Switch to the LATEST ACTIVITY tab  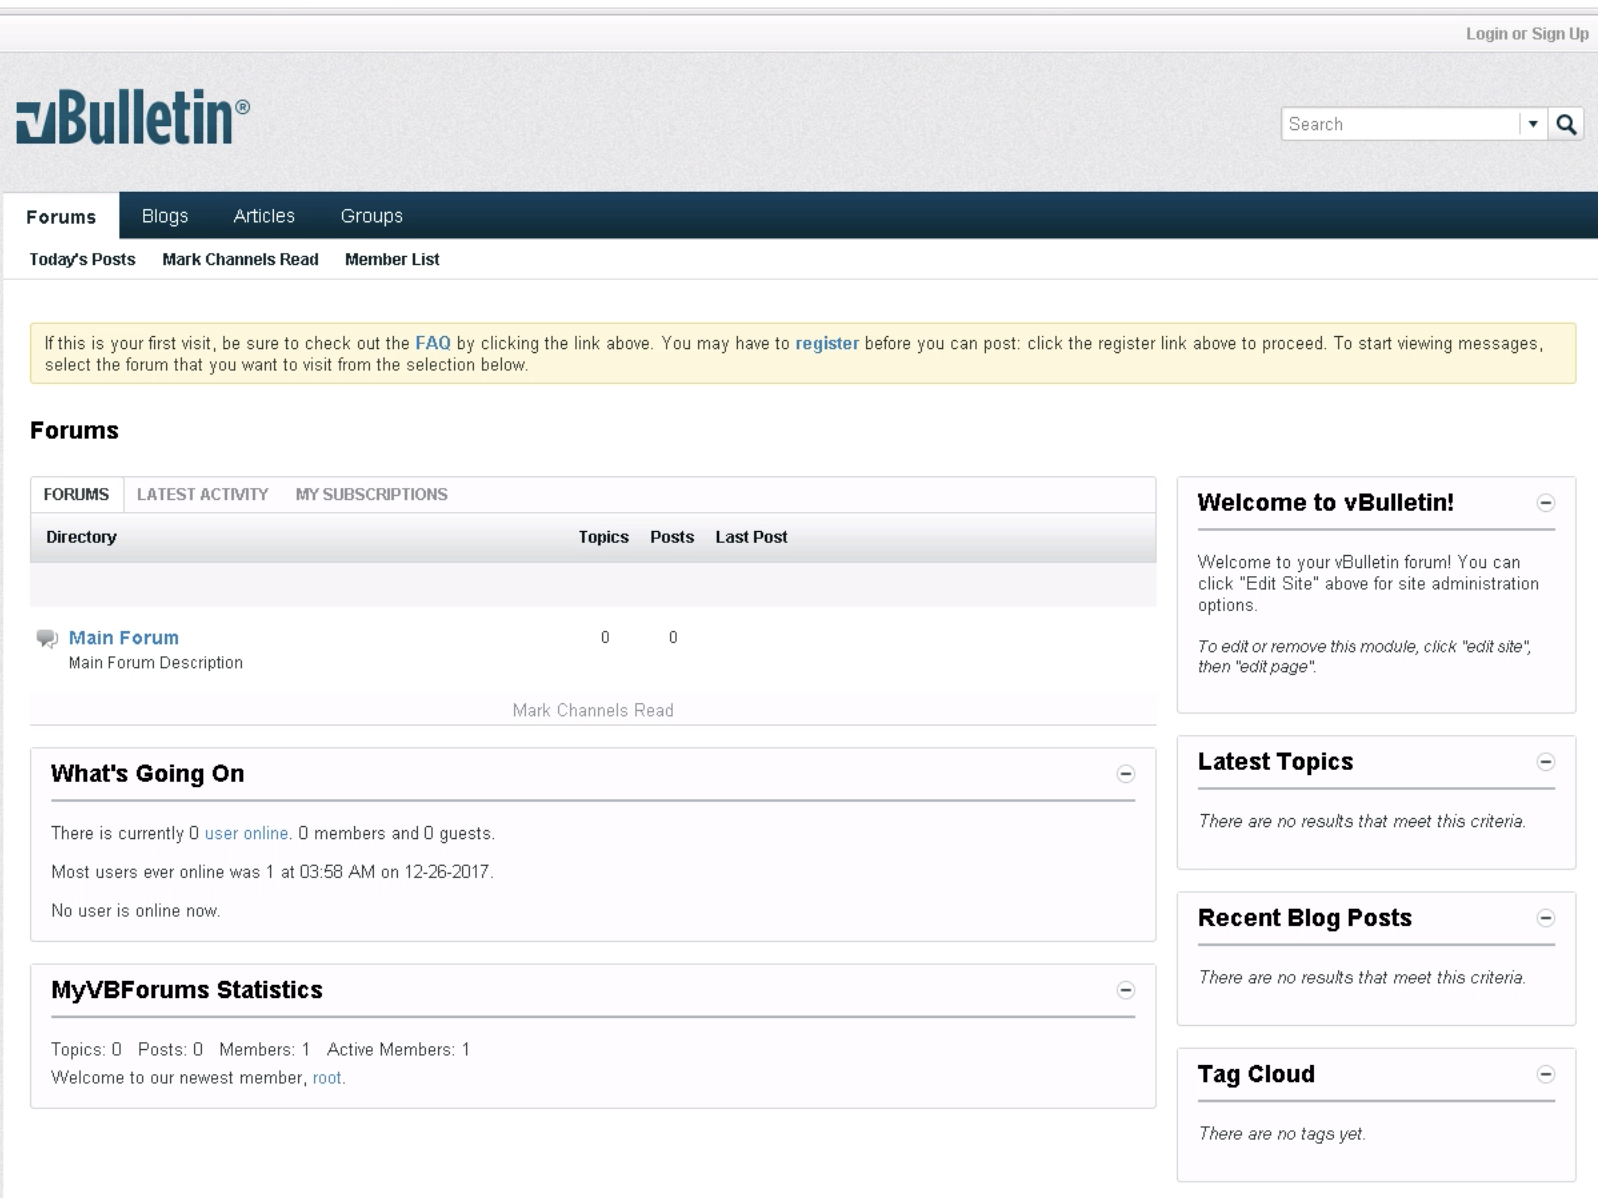coord(202,495)
